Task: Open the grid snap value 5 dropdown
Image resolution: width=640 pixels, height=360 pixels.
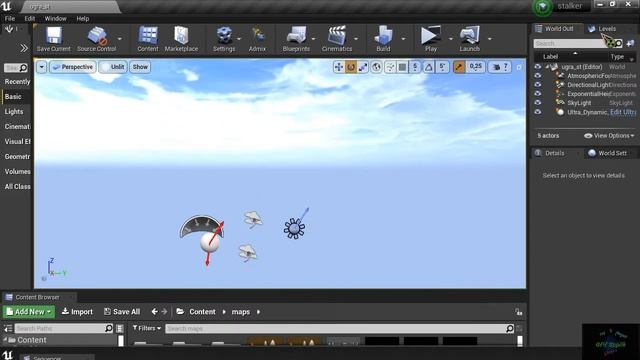Action: pos(415,67)
